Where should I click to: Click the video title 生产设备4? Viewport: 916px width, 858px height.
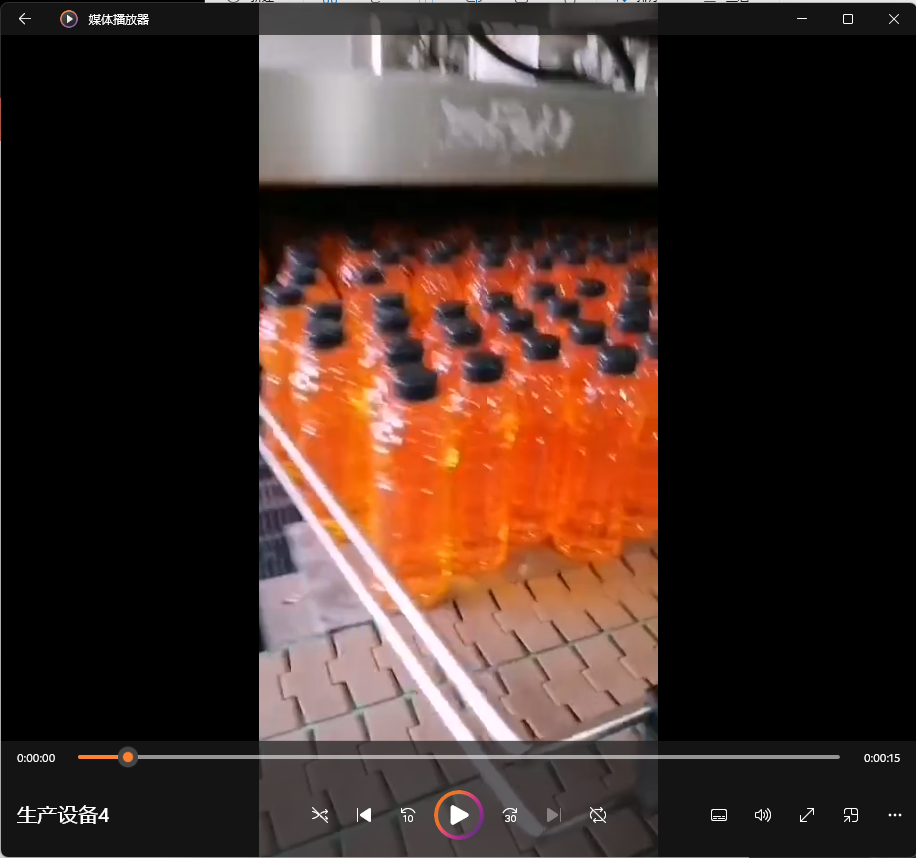63,815
